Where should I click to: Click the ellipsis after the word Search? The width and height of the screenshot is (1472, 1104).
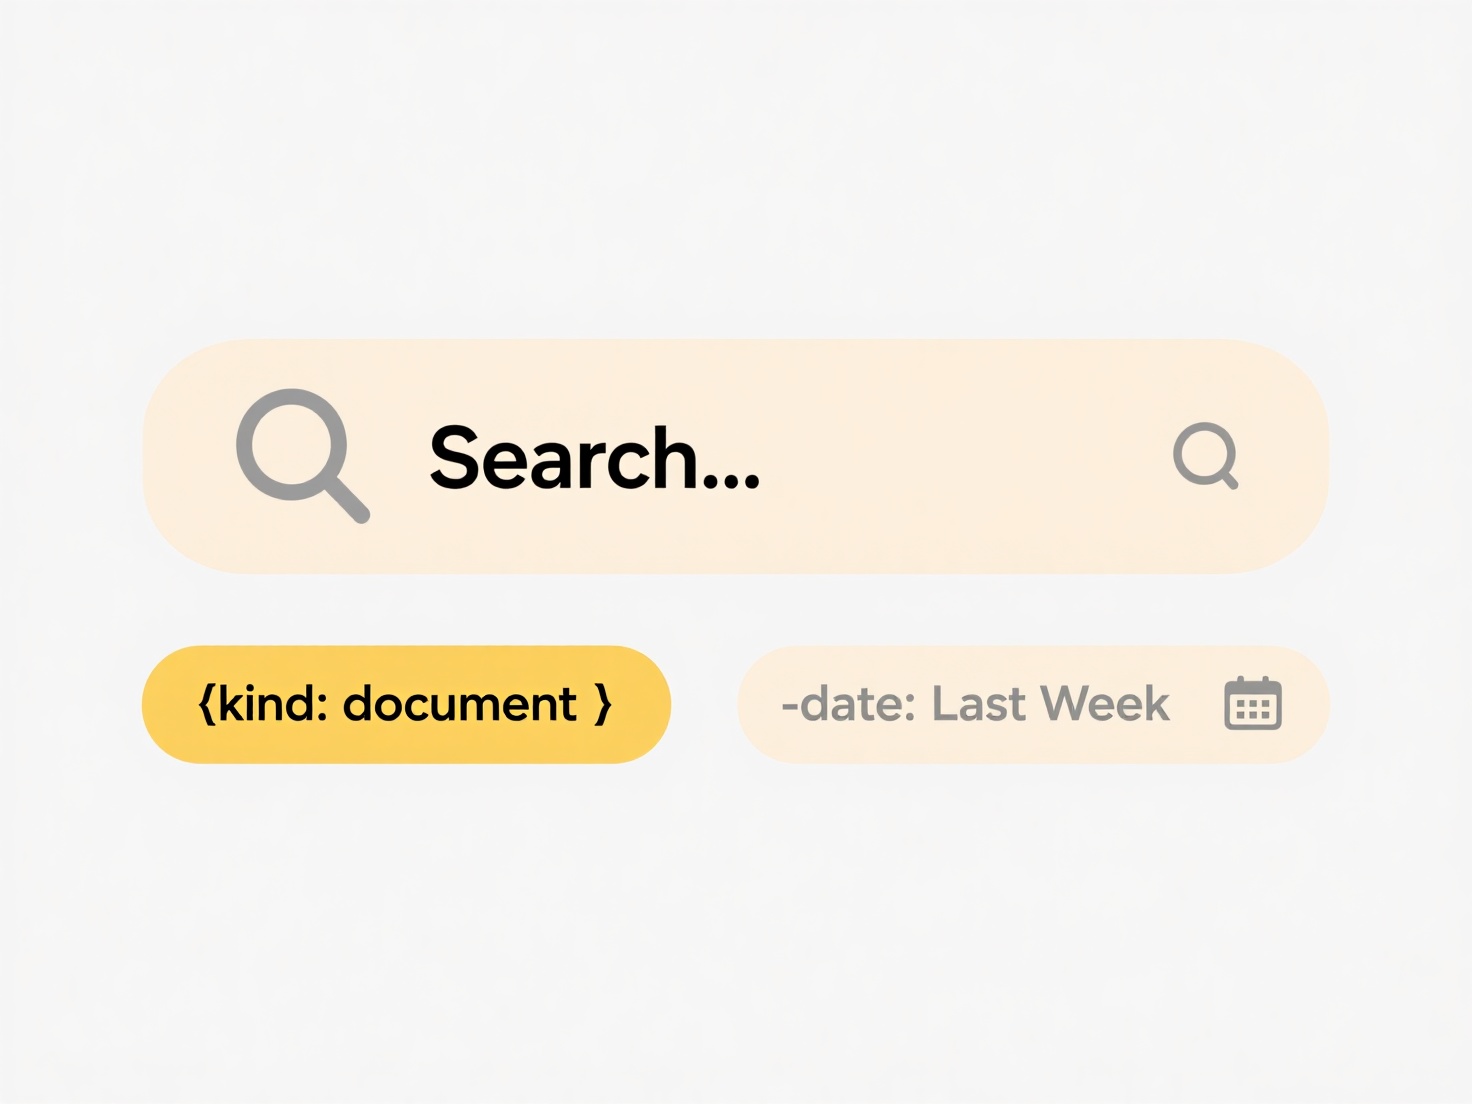point(732,481)
